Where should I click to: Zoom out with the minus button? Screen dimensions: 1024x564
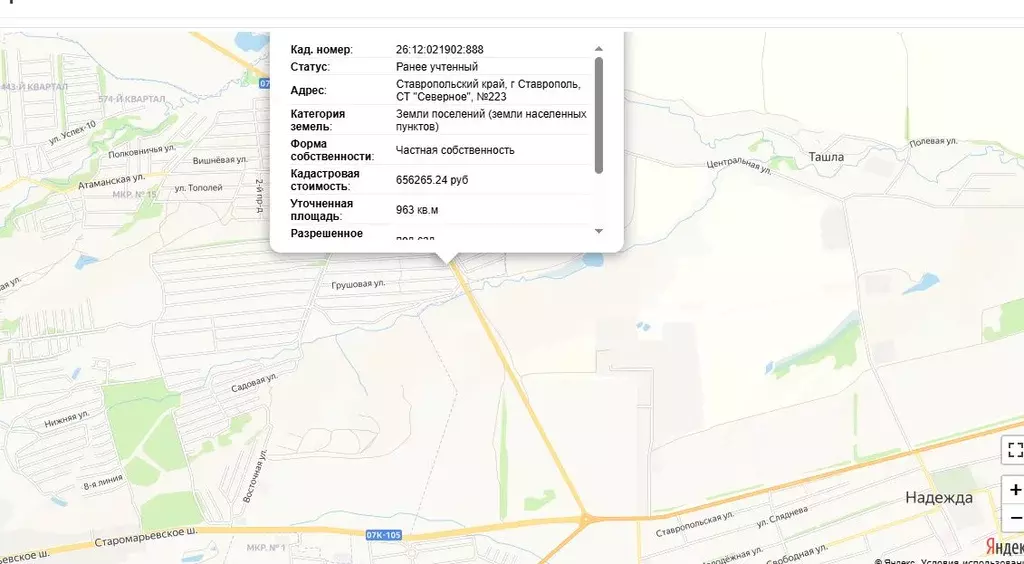point(1014,517)
